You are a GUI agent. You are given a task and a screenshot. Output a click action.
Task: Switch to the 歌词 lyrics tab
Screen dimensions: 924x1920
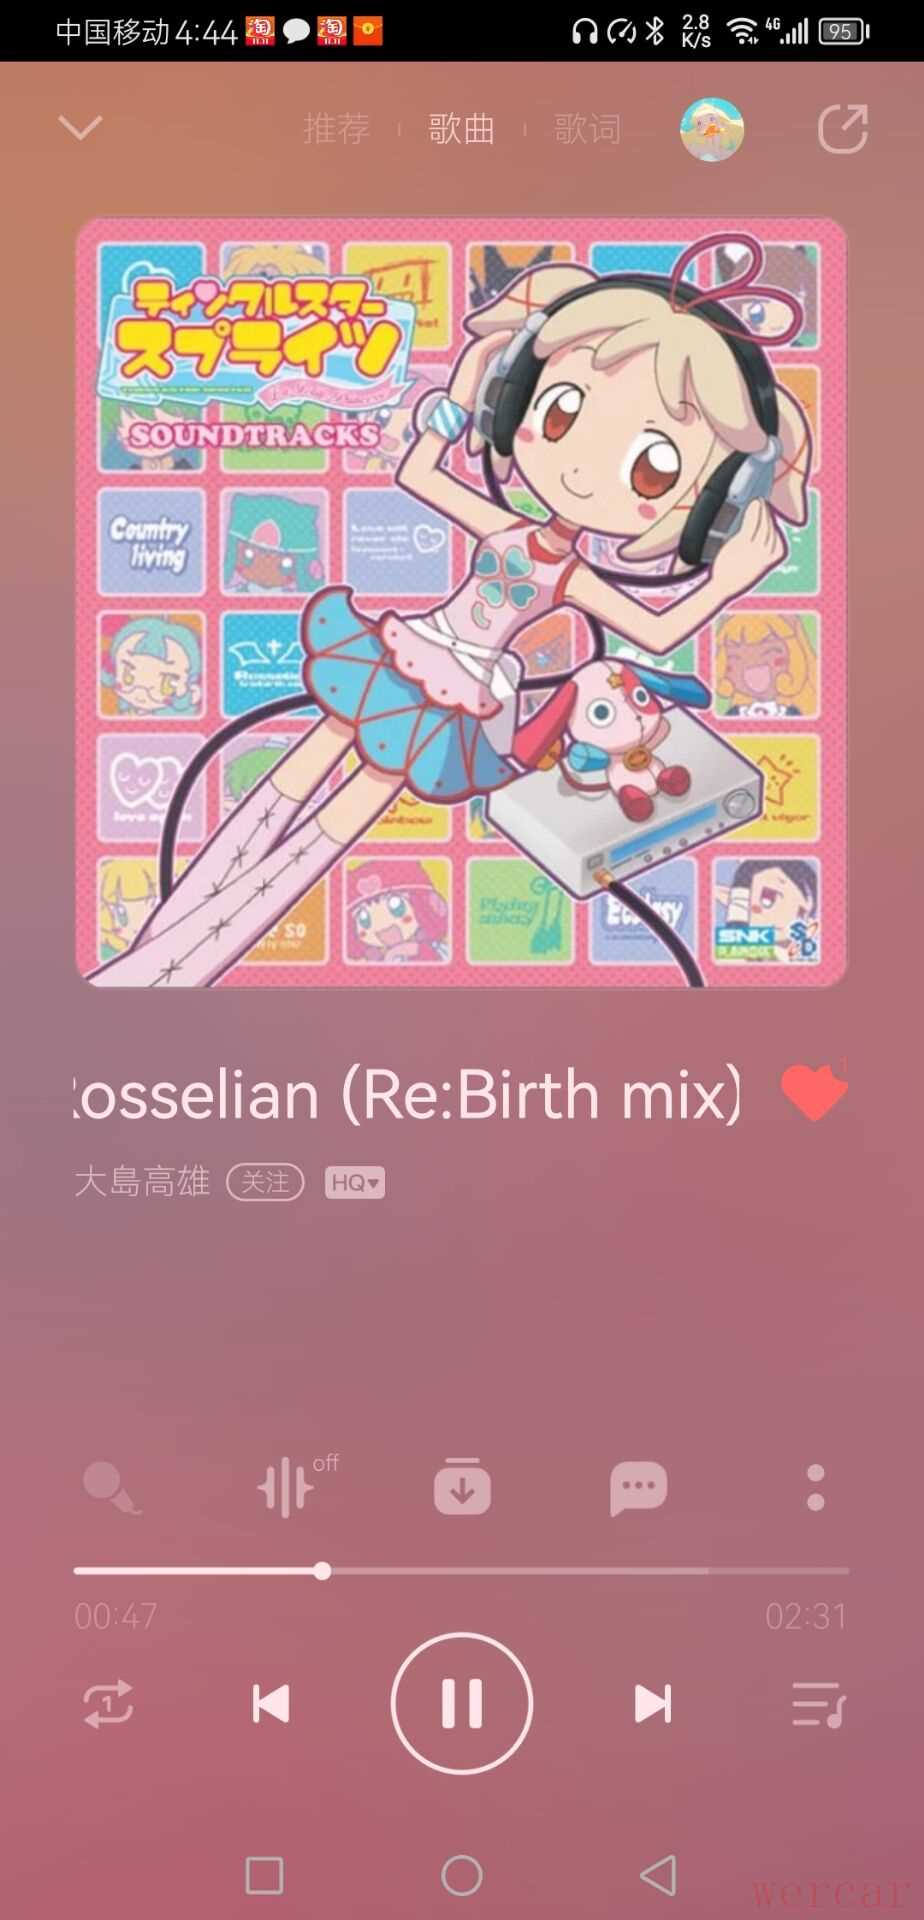pyautogui.click(x=588, y=129)
